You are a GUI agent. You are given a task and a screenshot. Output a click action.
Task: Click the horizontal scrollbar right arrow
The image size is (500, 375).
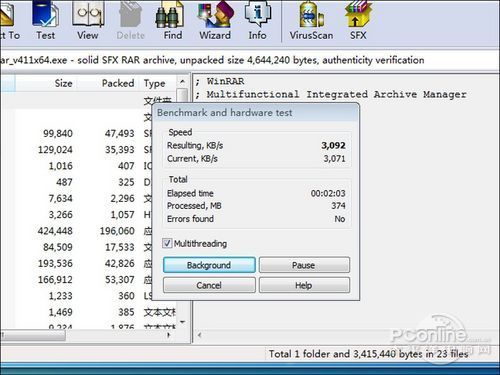169,335
